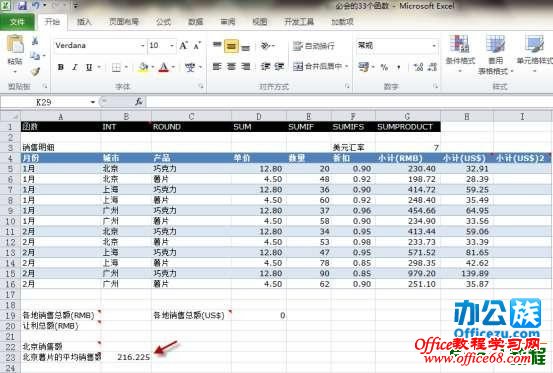553x373 pixels.
Task: Switch to the Insert ribbon tab
Action: click(84, 22)
